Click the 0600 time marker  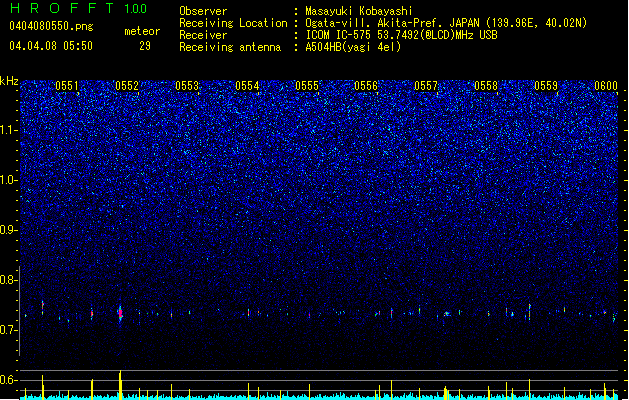click(606, 86)
